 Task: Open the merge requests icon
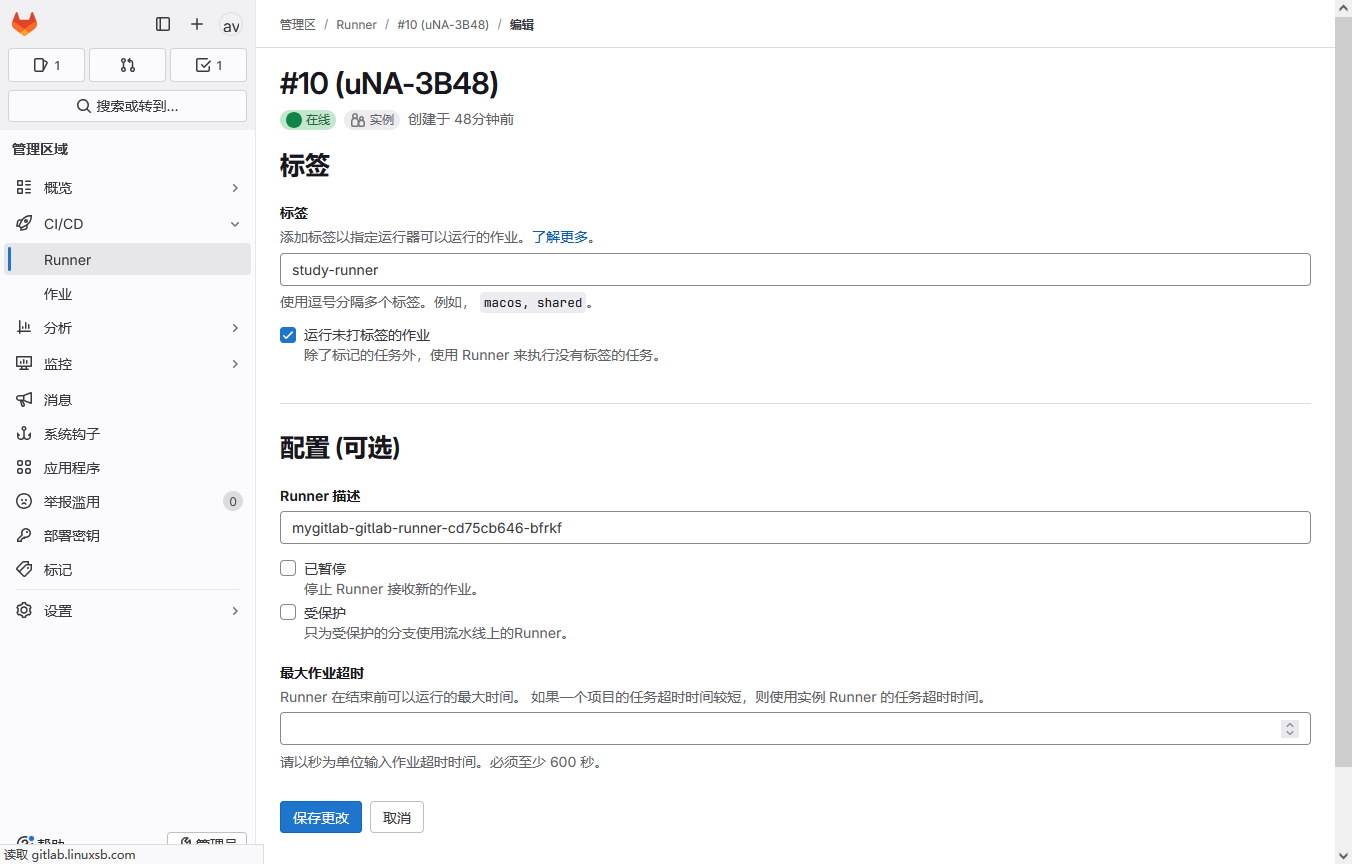point(127,65)
